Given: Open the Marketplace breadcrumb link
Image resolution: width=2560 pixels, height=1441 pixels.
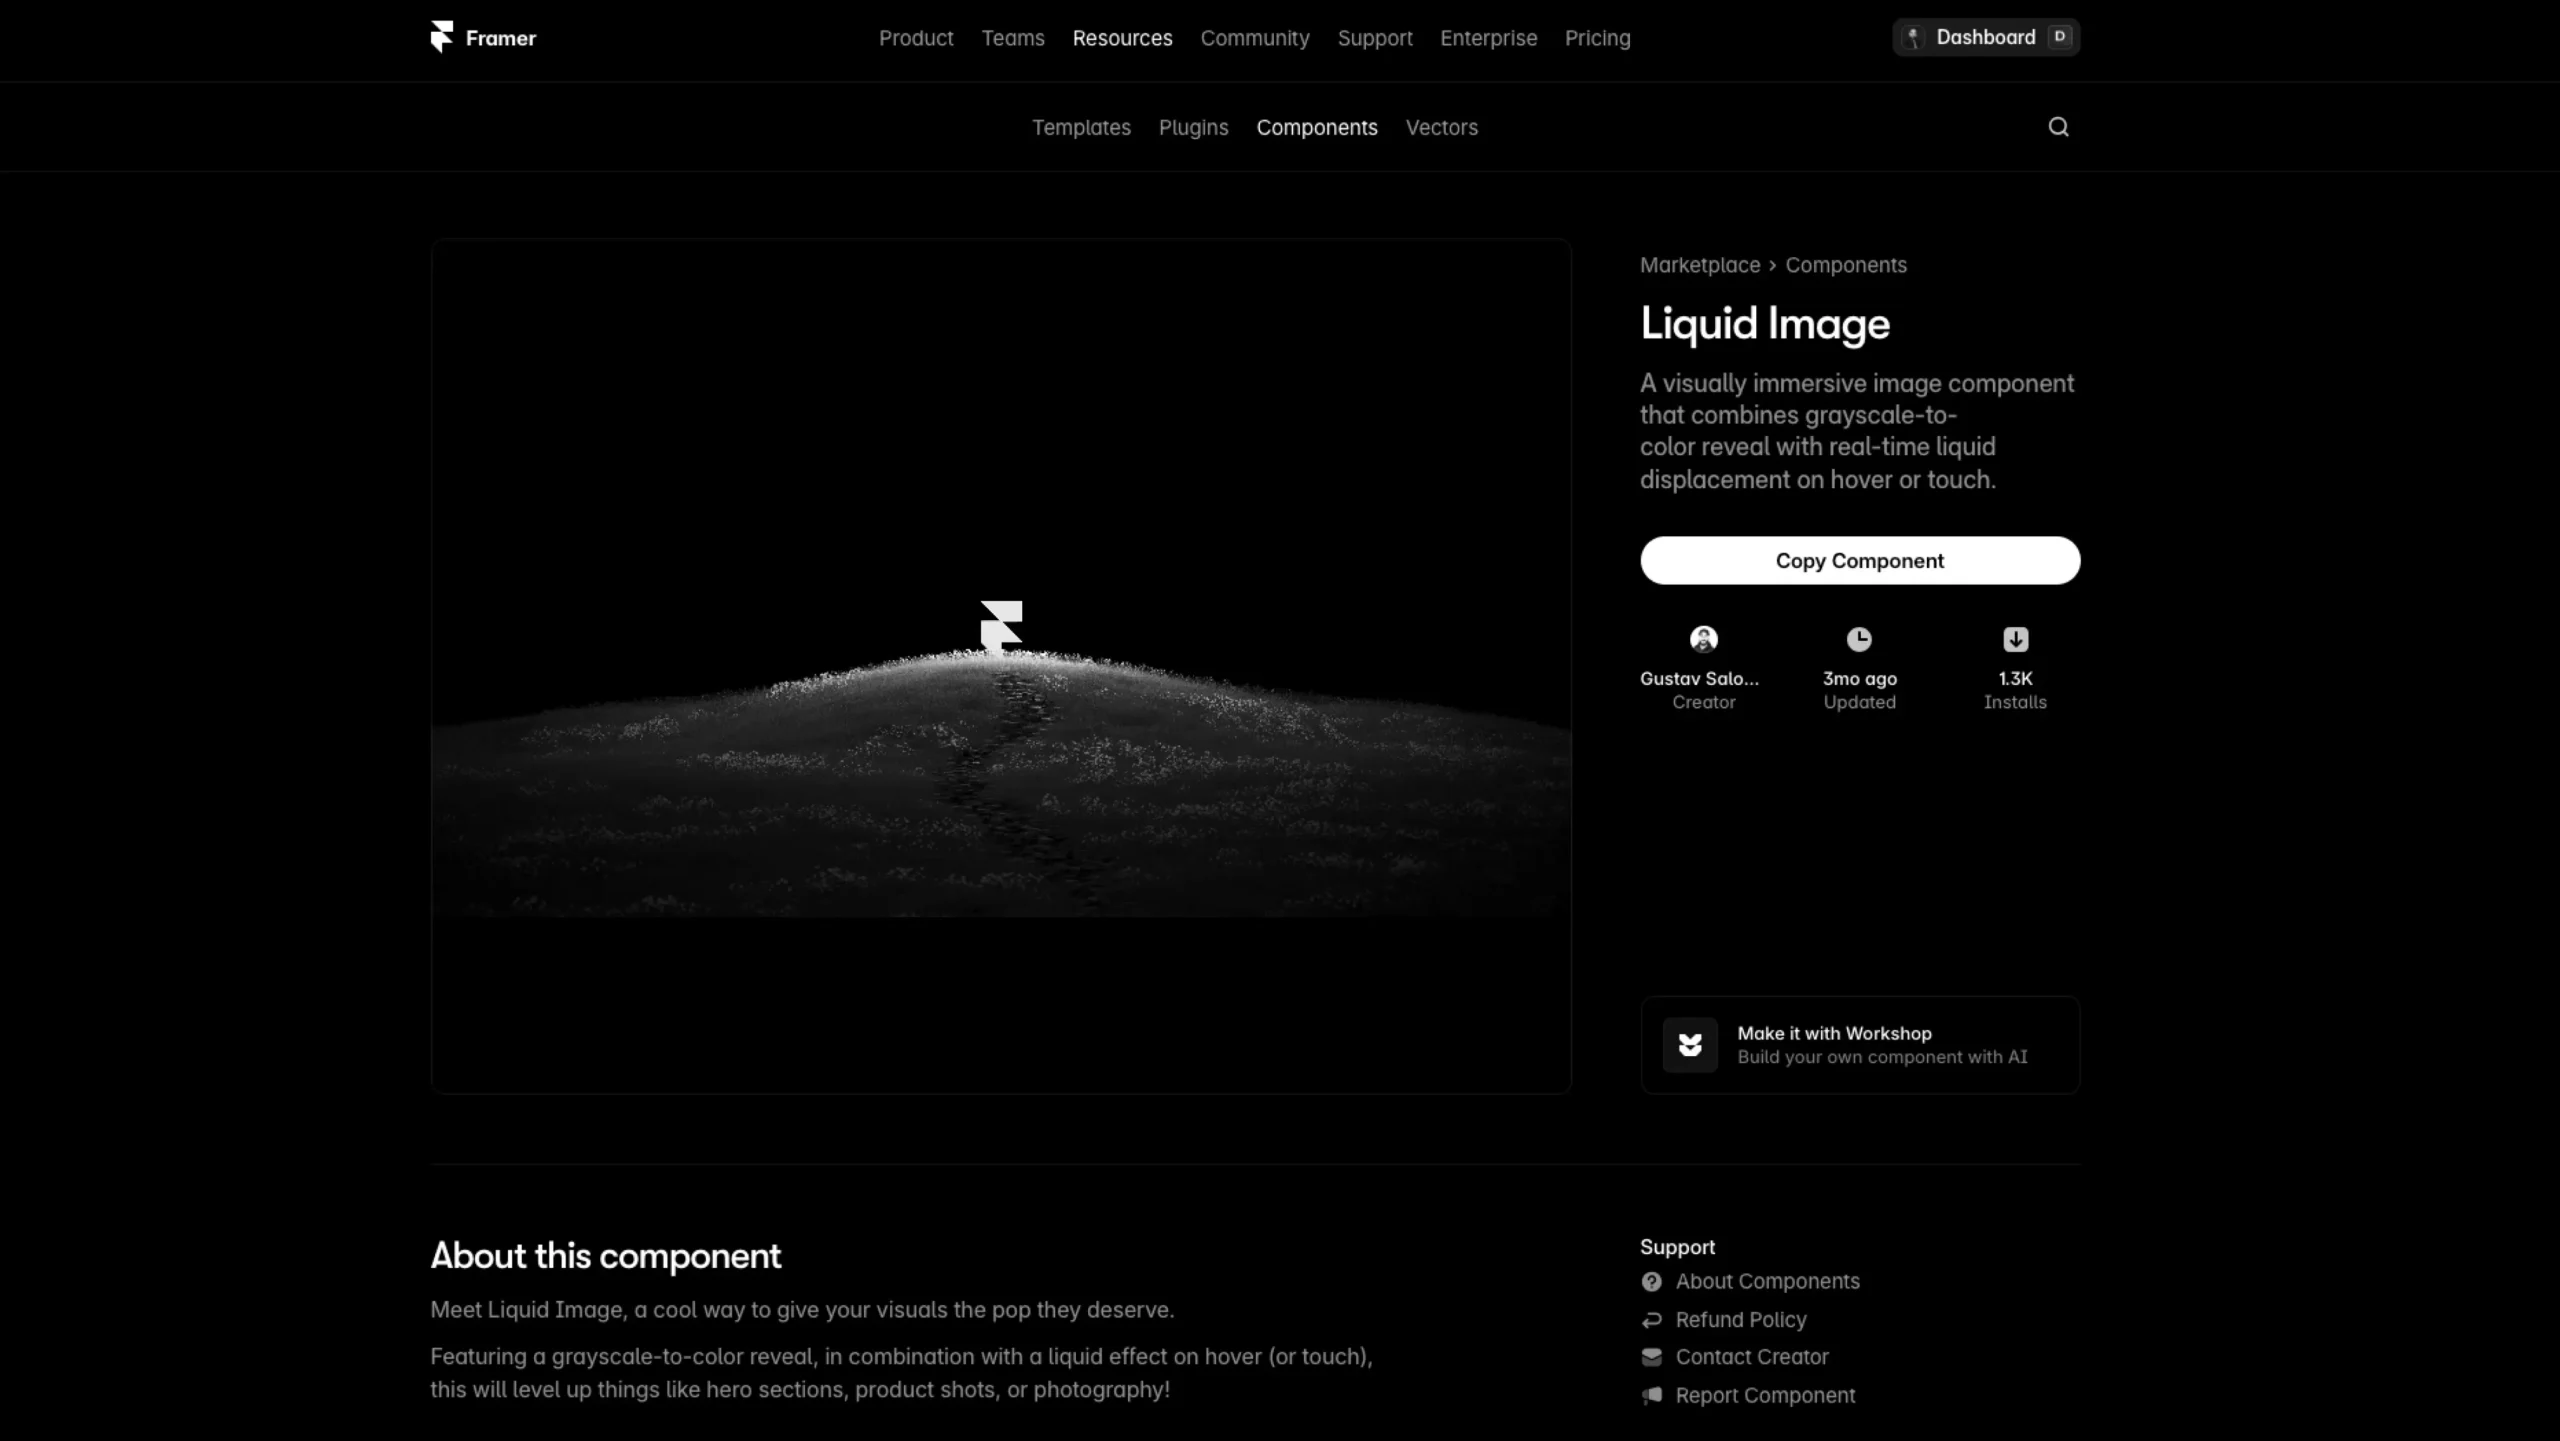Looking at the screenshot, I should pyautogui.click(x=1699, y=264).
